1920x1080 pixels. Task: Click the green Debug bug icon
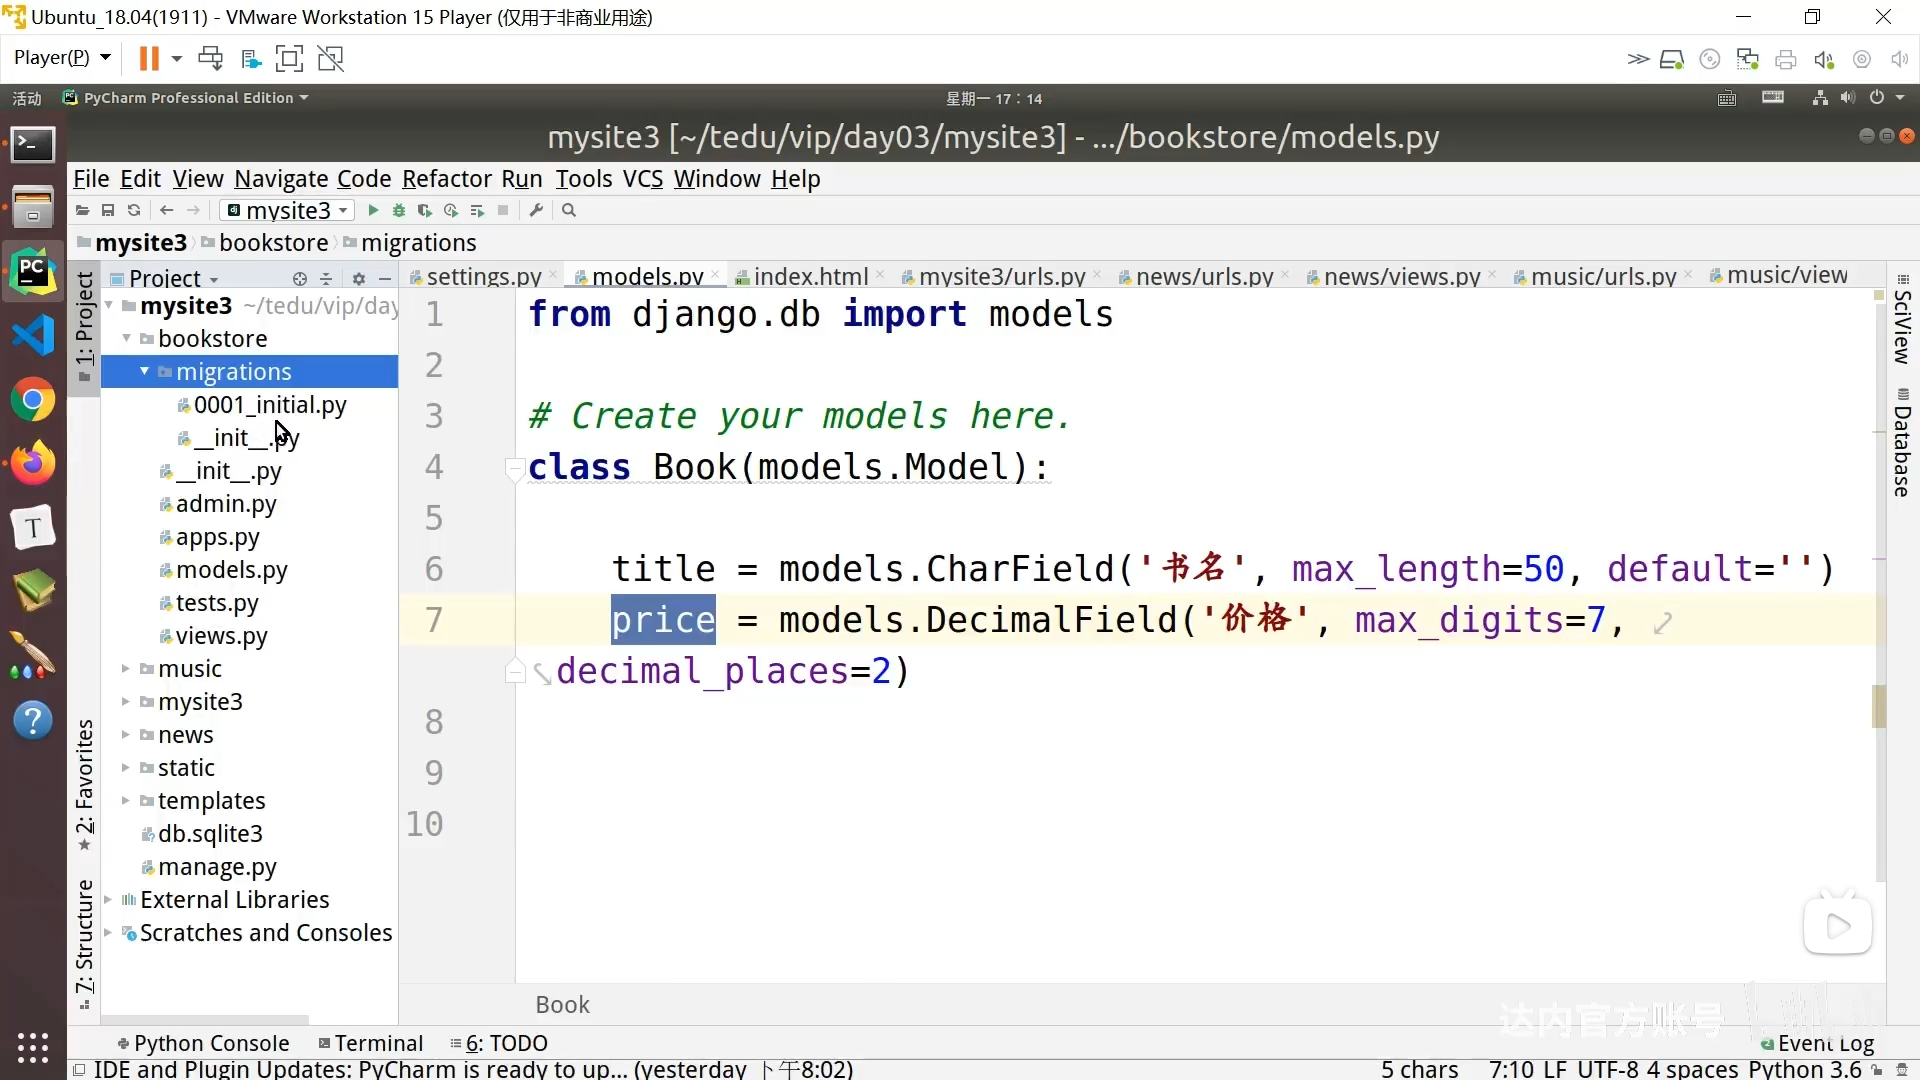(399, 210)
